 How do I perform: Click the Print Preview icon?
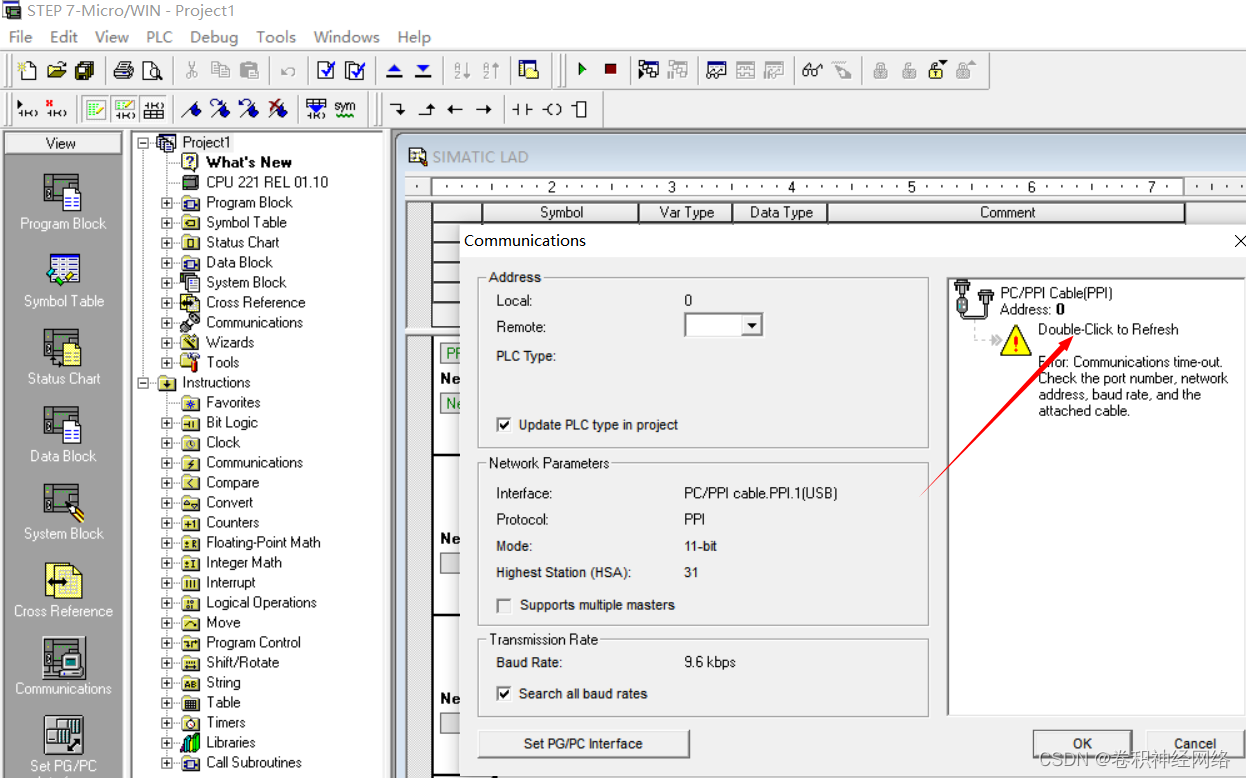[x=151, y=70]
